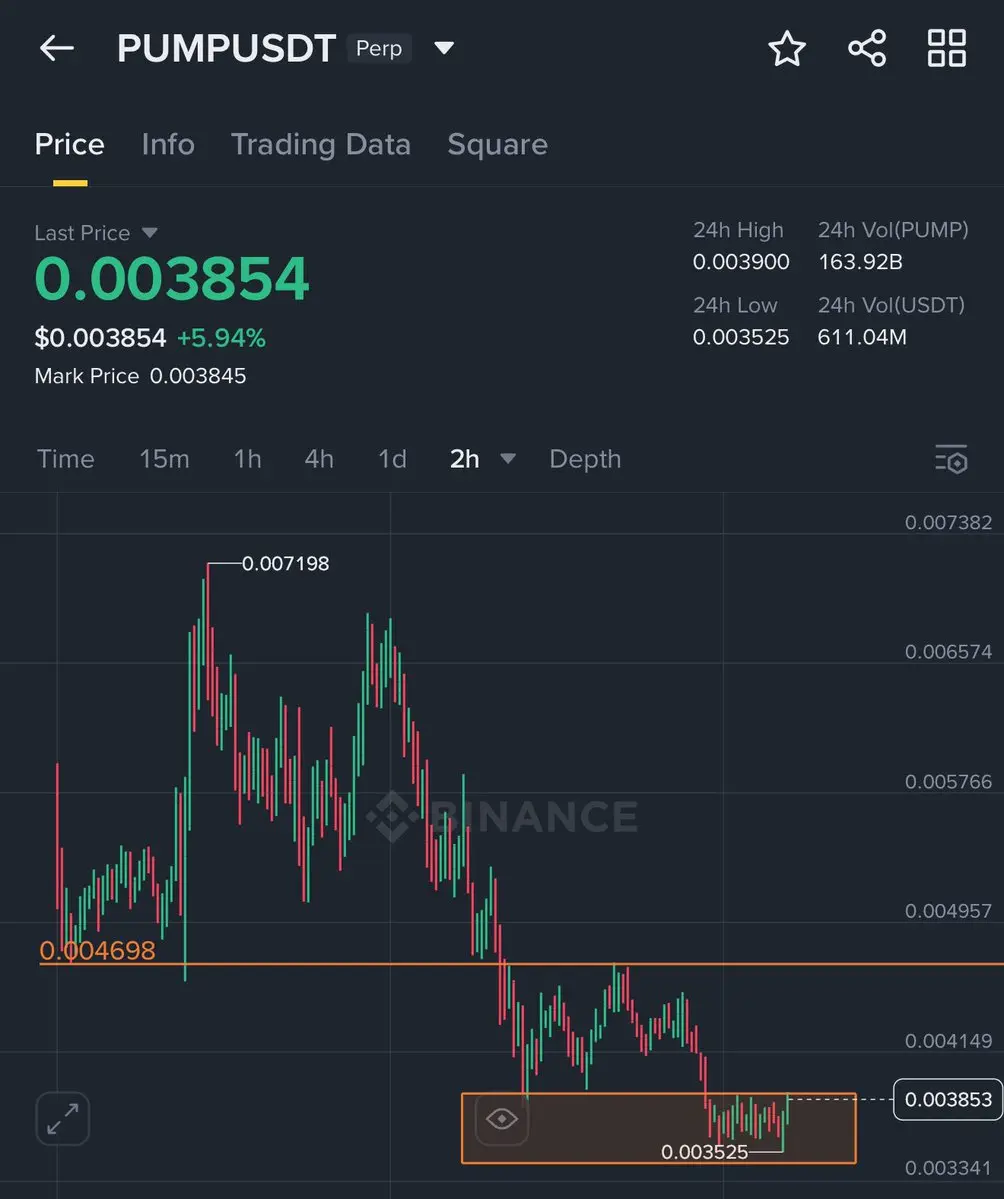The width and height of the screenshot is (1004, 1199).
Task: Open the Trading Data tab
Action: (321, 145)
